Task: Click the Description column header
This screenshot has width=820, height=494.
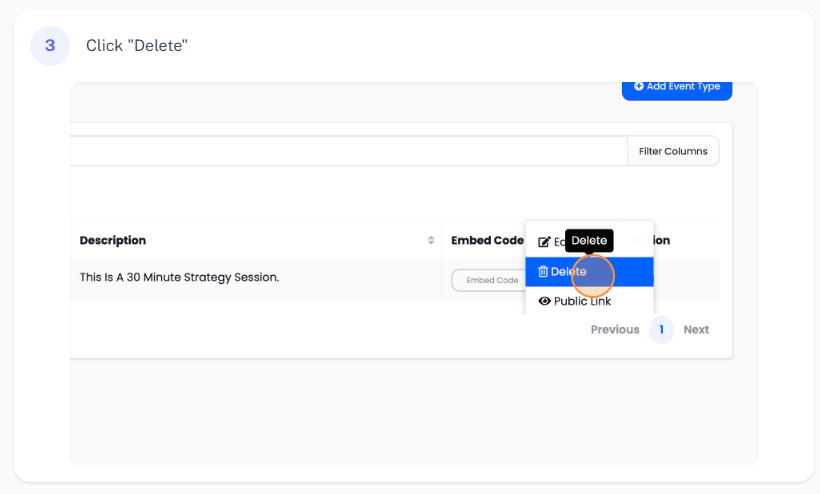Action: point(113,240)
